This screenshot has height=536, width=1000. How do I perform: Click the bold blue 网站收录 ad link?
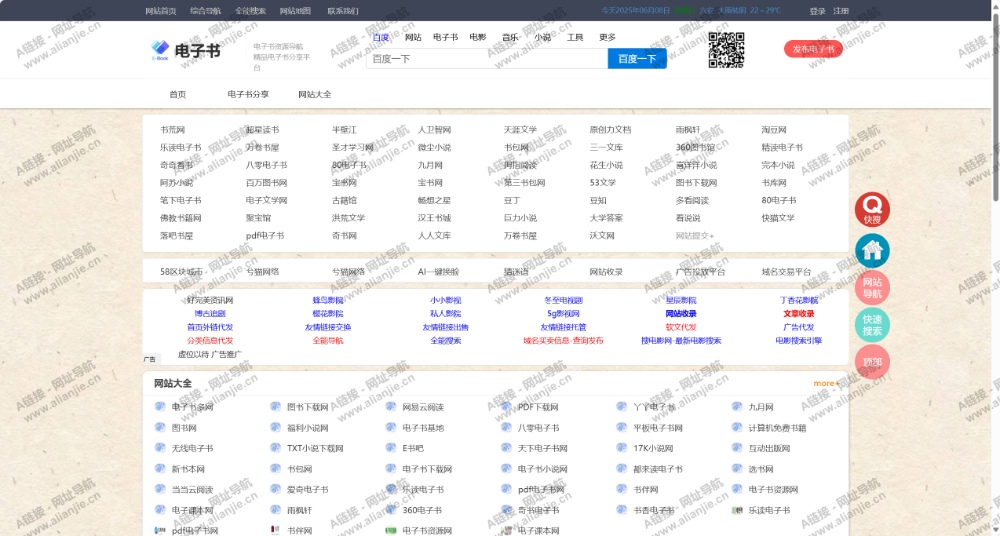tap(681, 313)
